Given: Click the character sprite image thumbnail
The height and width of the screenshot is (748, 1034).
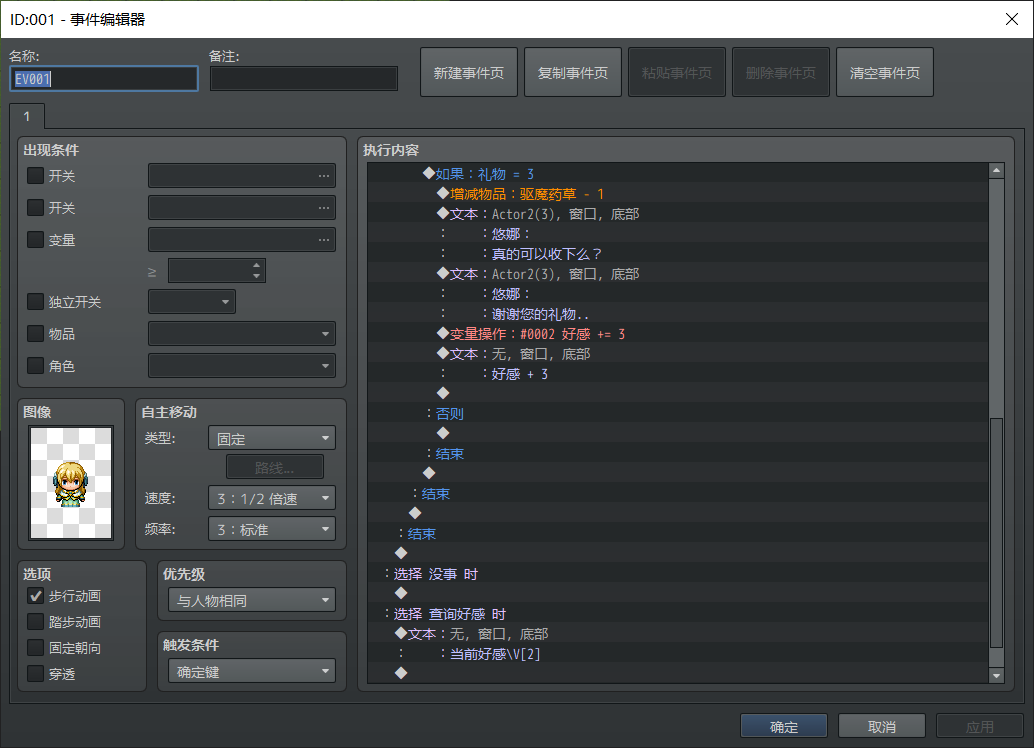Looking at the screenshot, I should 71,482.
